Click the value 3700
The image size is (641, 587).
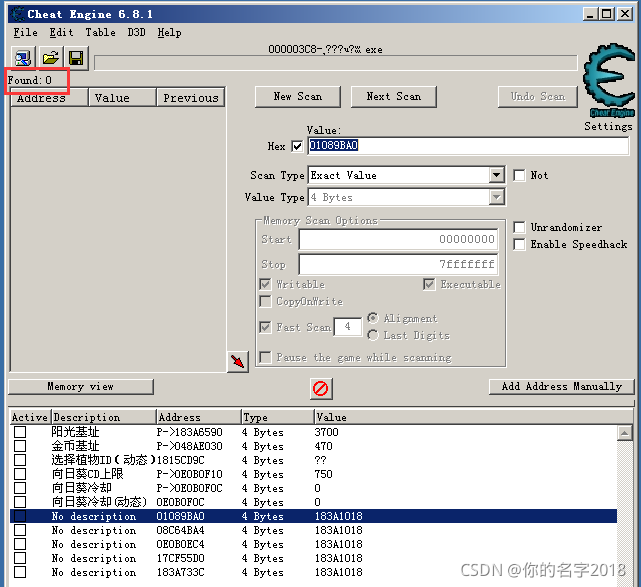[x=326, y=432]
